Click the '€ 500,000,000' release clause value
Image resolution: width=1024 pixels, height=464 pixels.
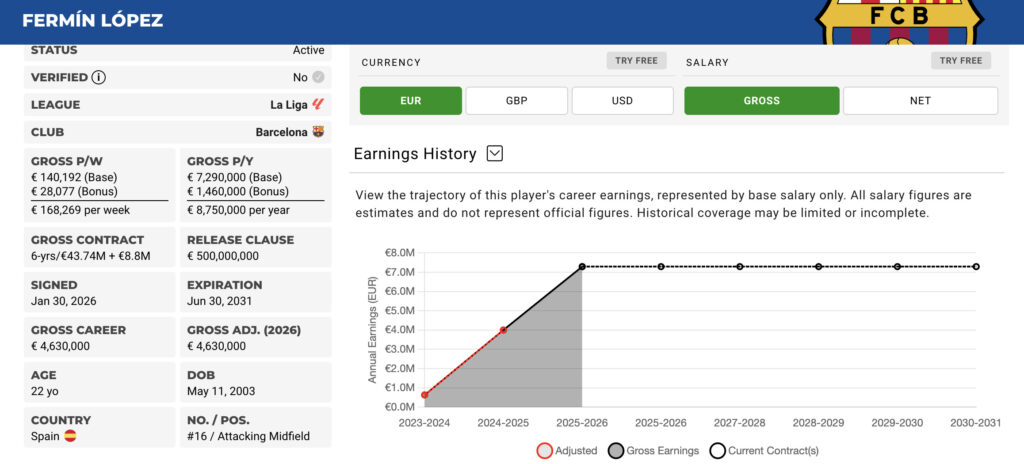[x=223, y=256]
